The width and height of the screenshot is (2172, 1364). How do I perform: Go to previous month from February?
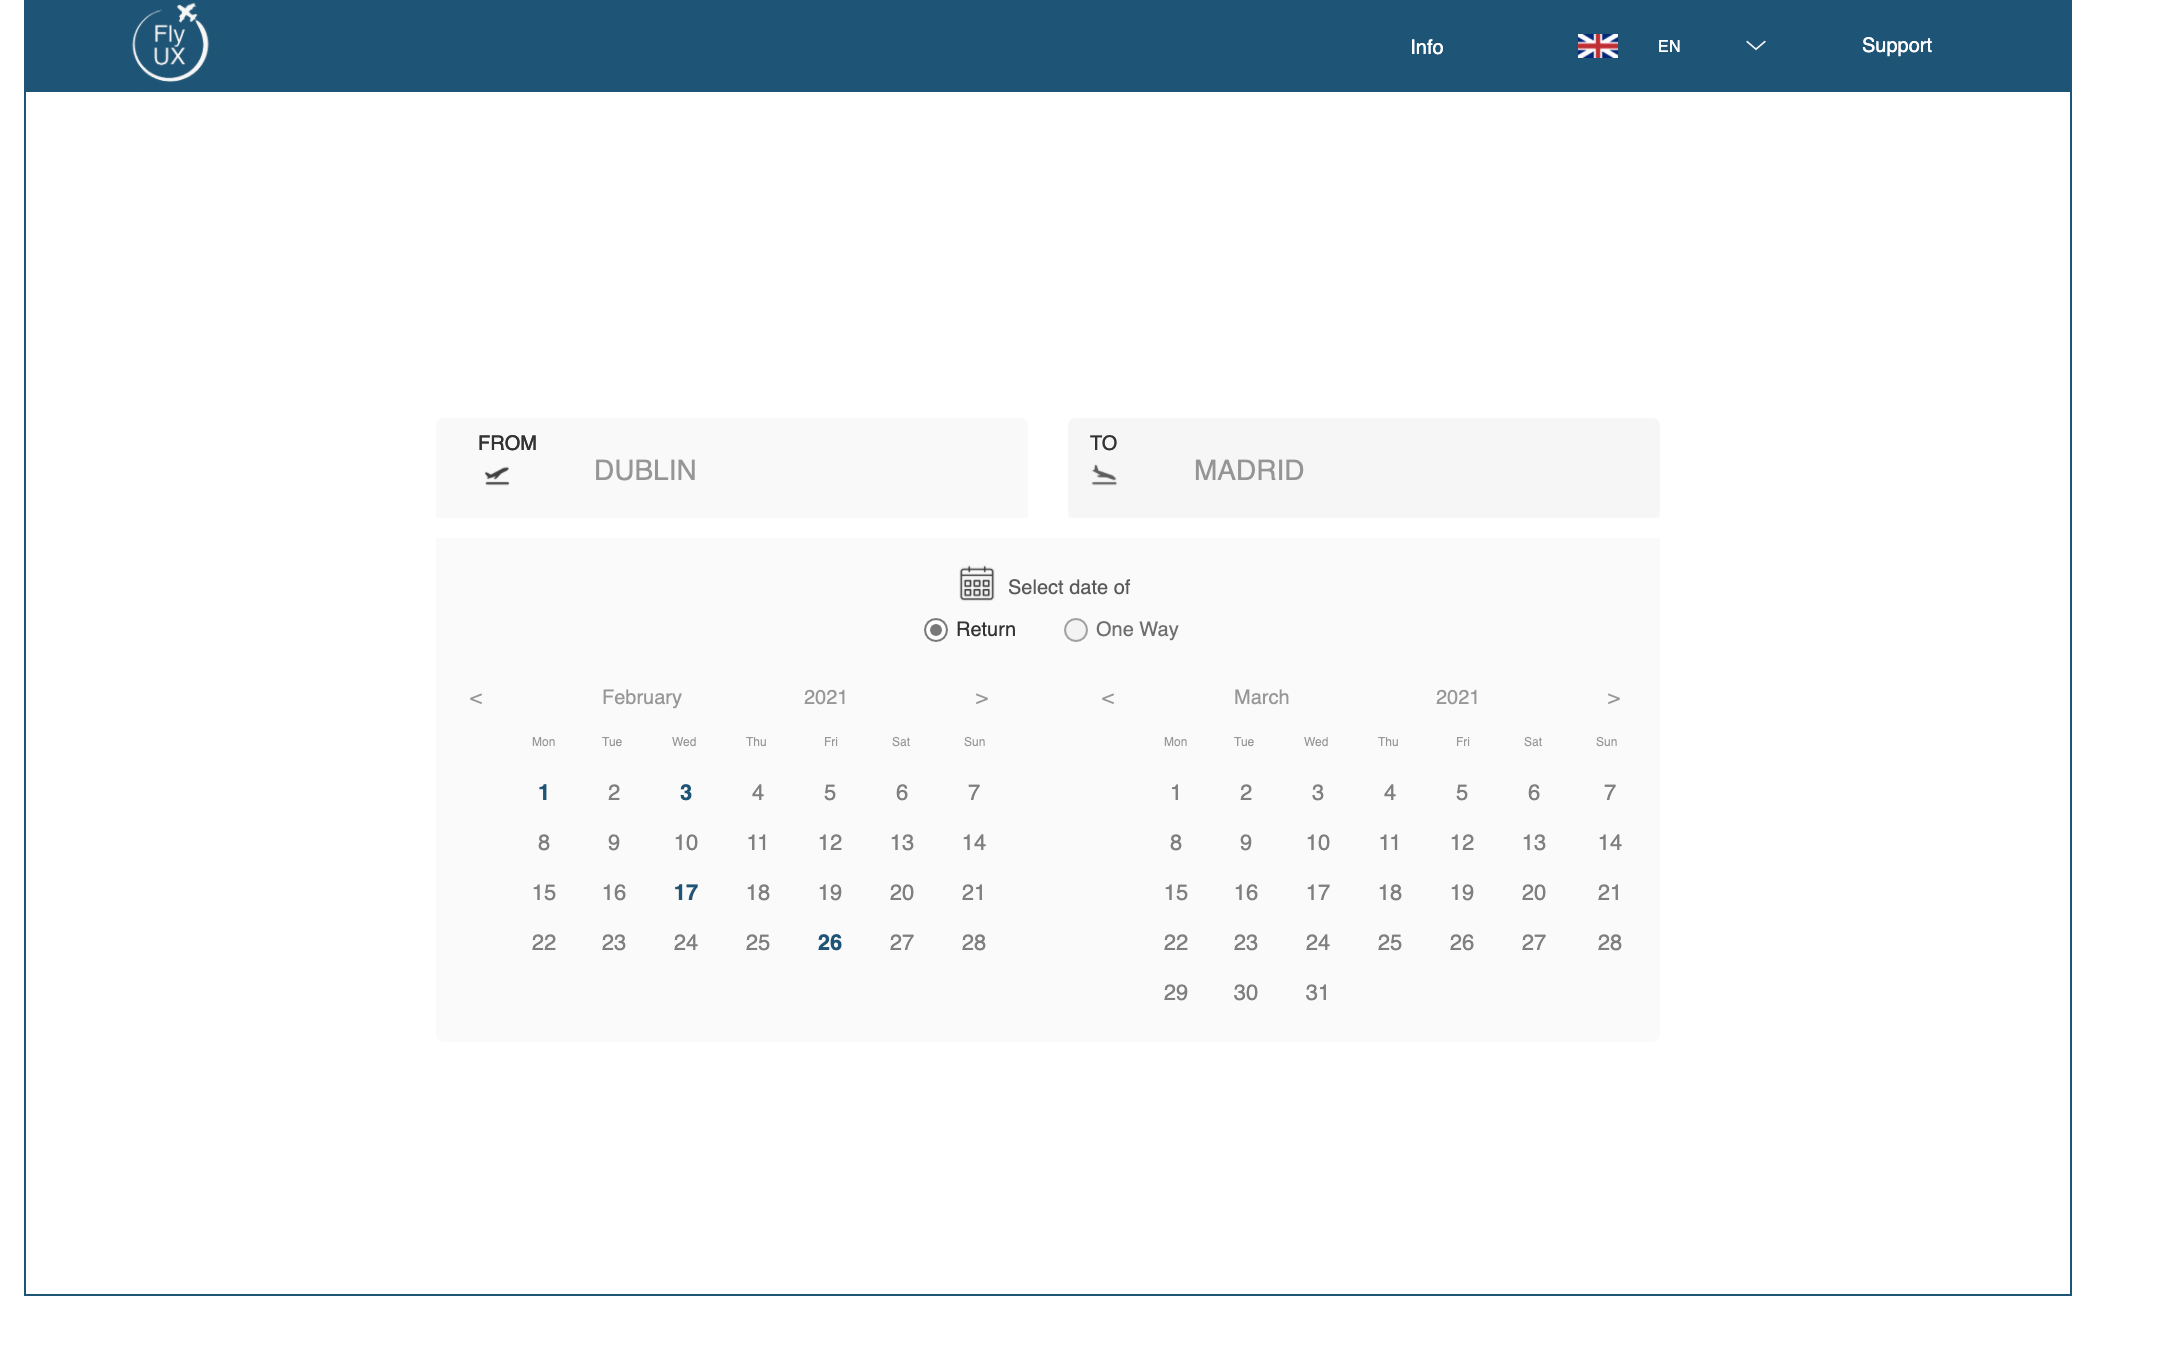click(x=476, y=698)
